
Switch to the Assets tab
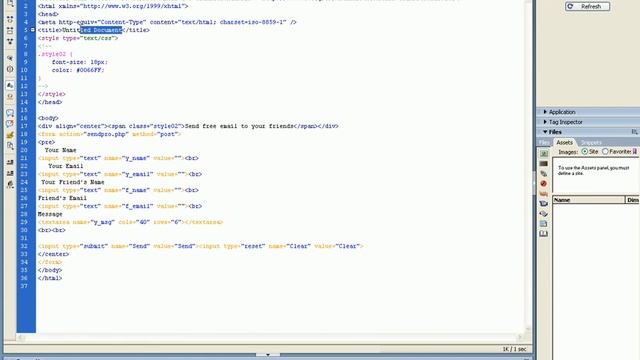[x=564, y=142]
